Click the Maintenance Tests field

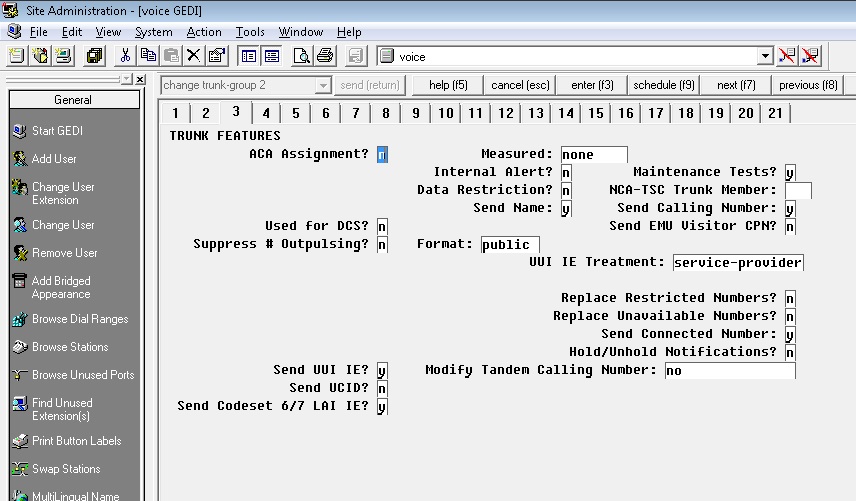[x=790, y=172]
